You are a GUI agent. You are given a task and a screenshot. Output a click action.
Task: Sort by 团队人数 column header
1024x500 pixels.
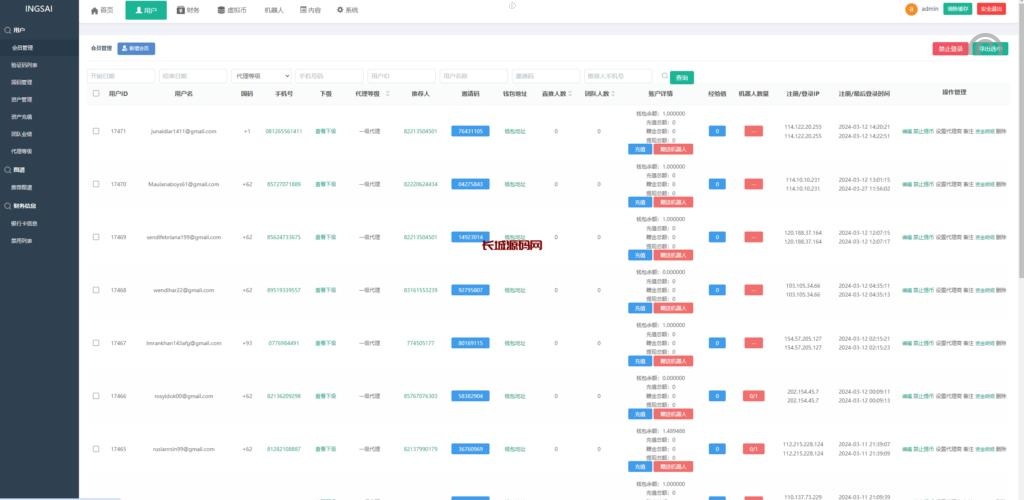tap(599, 93)
